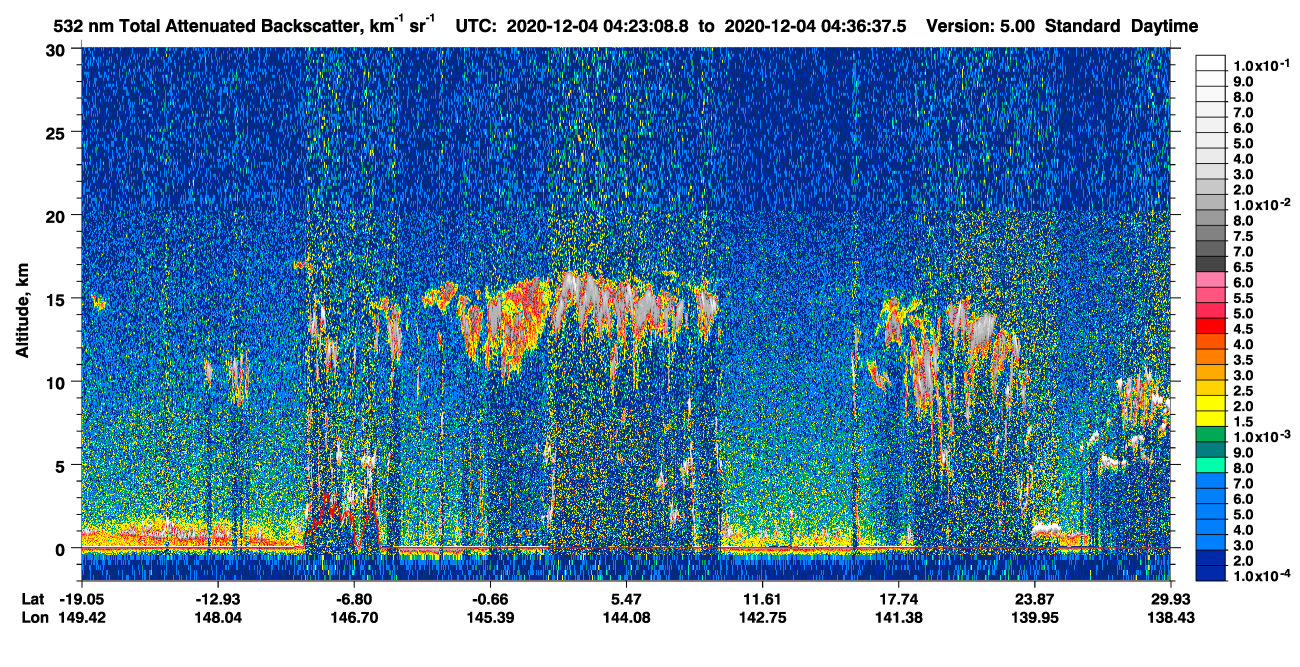The image size is (1300, 667).
Task: Click longitude value 149.42
Action: click(83, 617)
